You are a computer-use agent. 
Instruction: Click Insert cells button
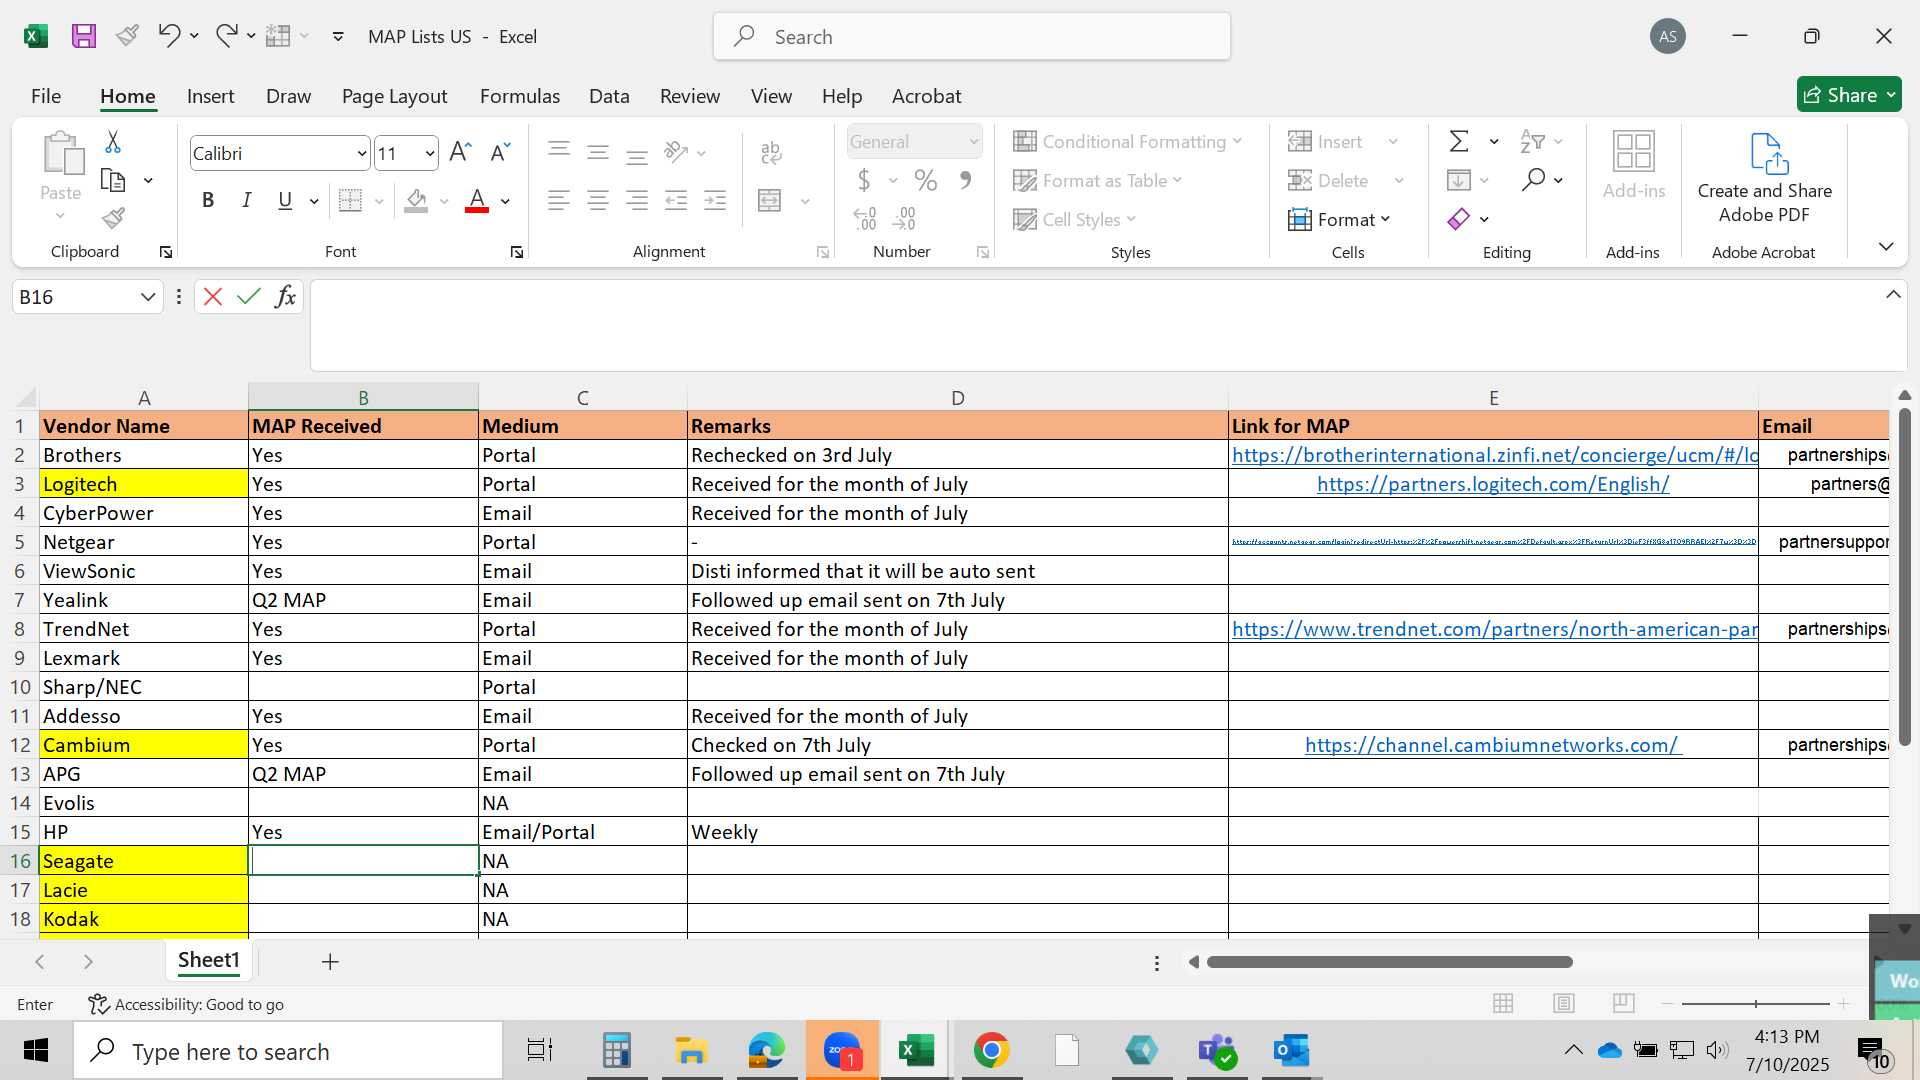1325,141
